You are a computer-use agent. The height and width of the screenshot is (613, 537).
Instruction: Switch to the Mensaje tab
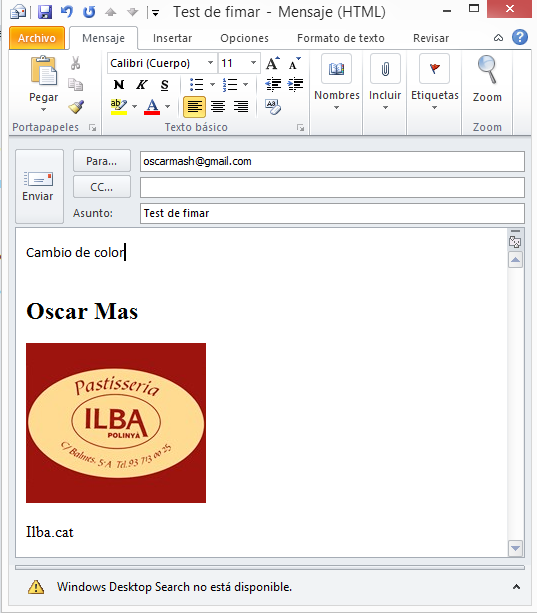point(103,38)
